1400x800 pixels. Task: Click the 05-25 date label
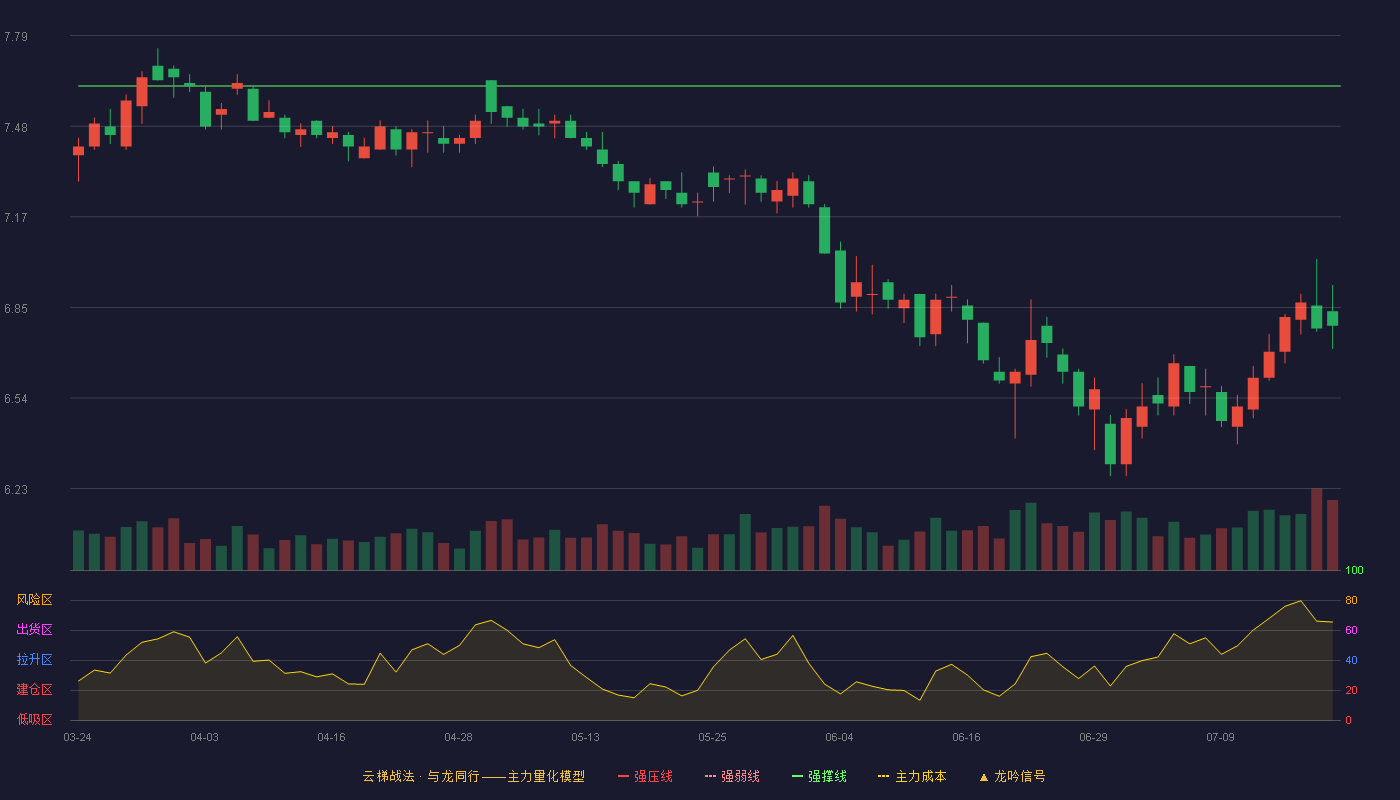(712, 737)
